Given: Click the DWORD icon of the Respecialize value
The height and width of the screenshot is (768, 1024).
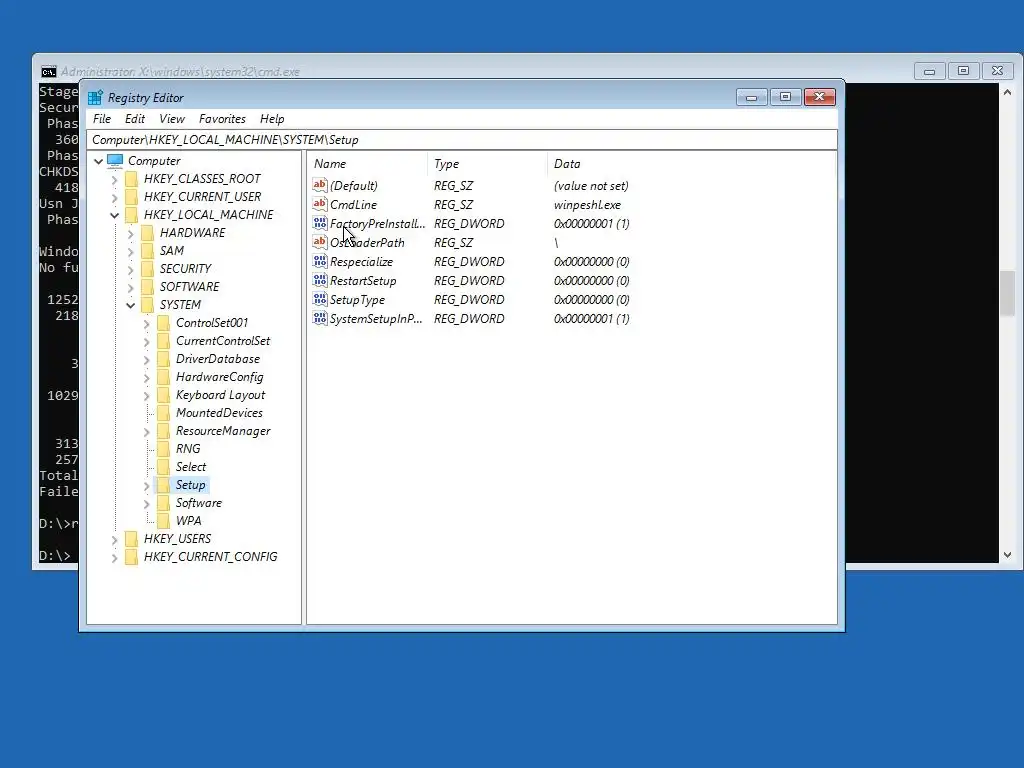Looking at the screenshot, I should [319, 261].
